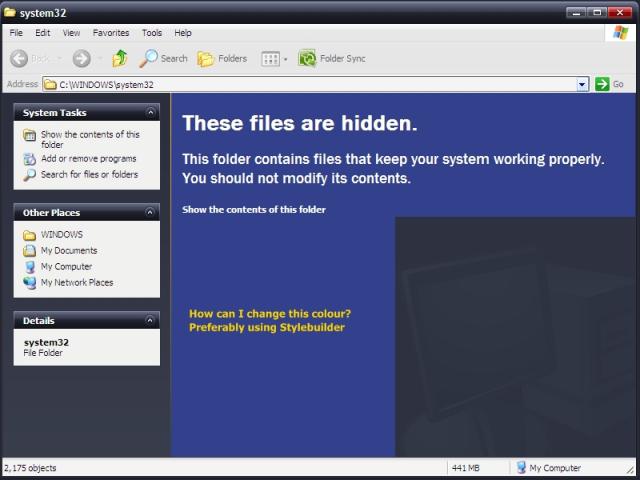Open the Edit menu
640x480 pixels.
pos(42,33)
